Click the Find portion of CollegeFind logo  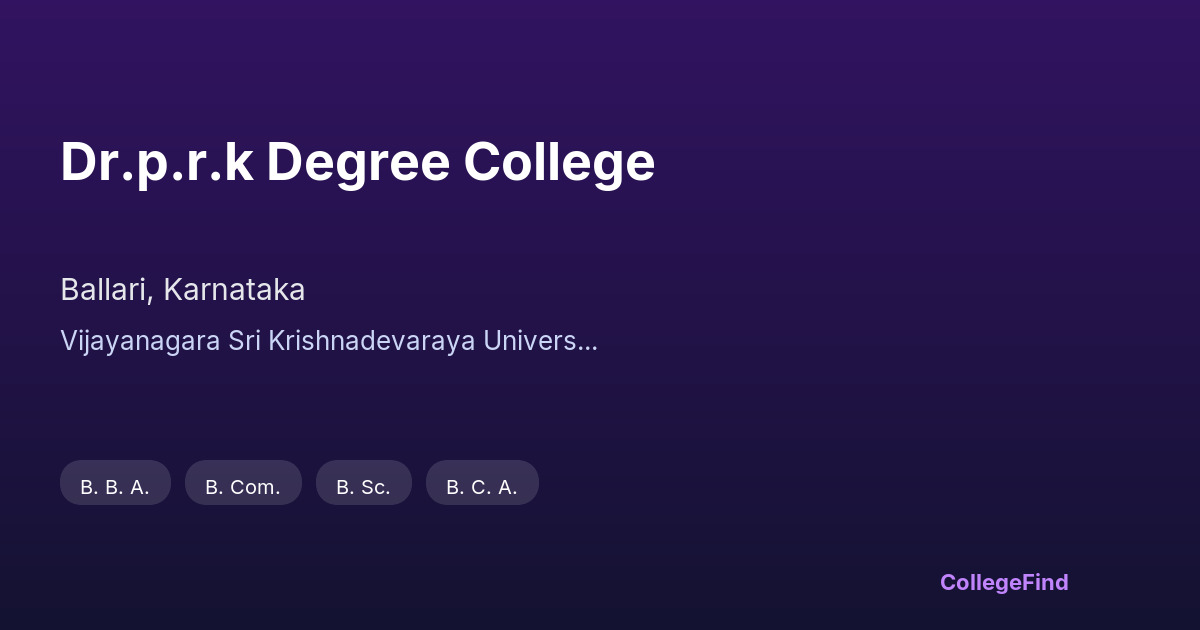click(x=1047, y=582)
